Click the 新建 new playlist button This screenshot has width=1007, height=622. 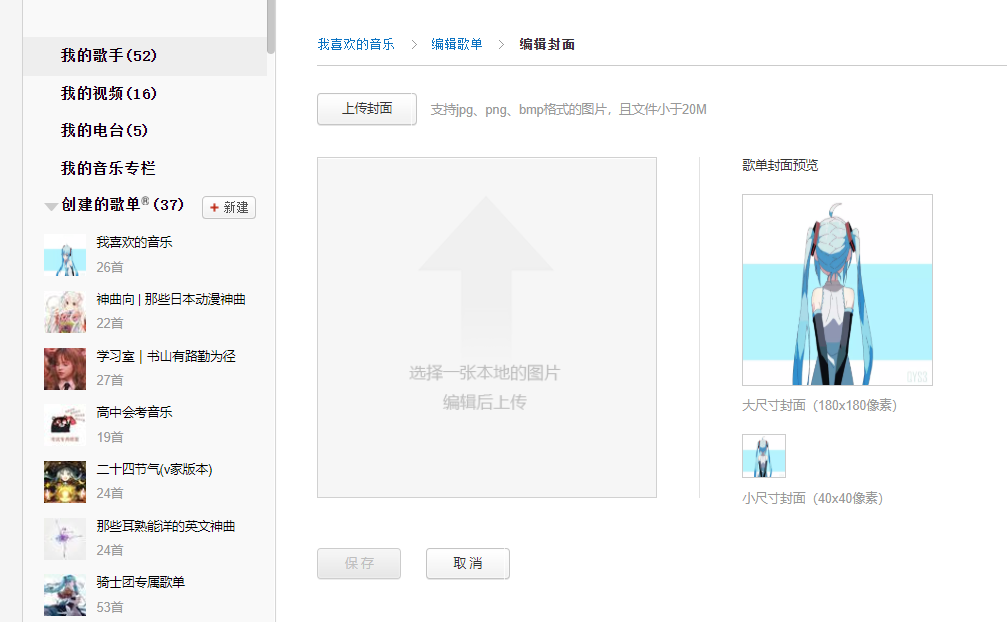229,207
